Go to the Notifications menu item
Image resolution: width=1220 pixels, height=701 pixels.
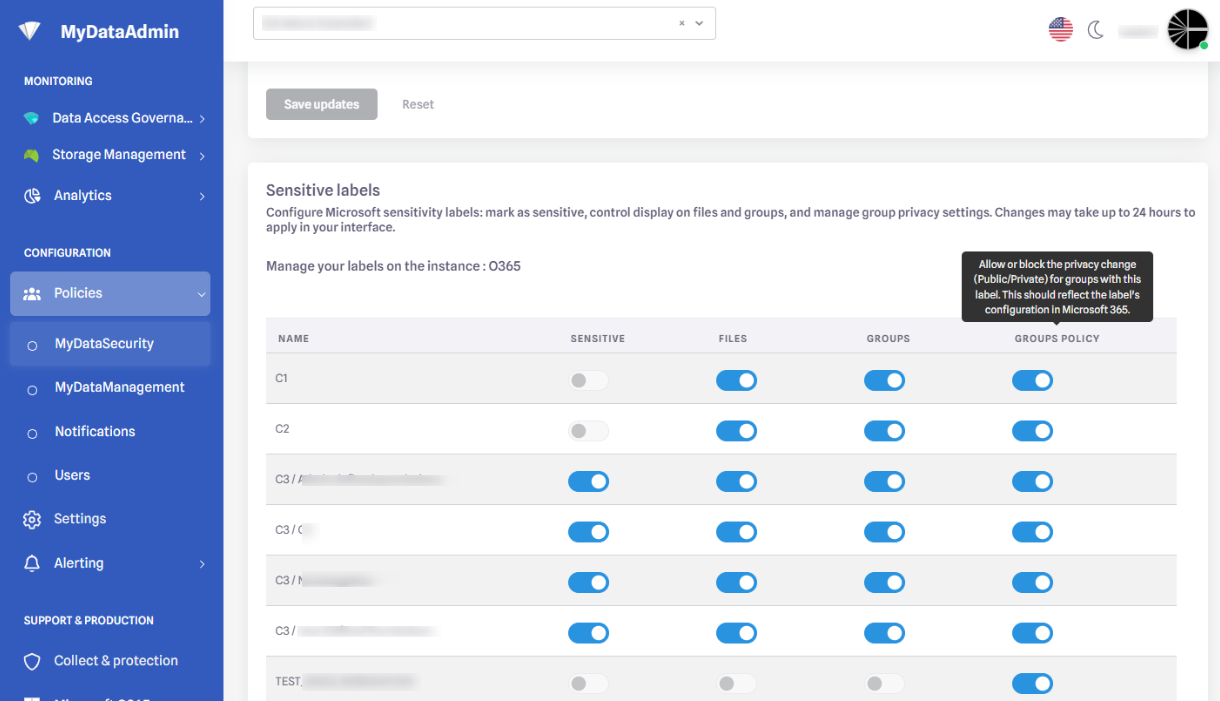[95, 431]
